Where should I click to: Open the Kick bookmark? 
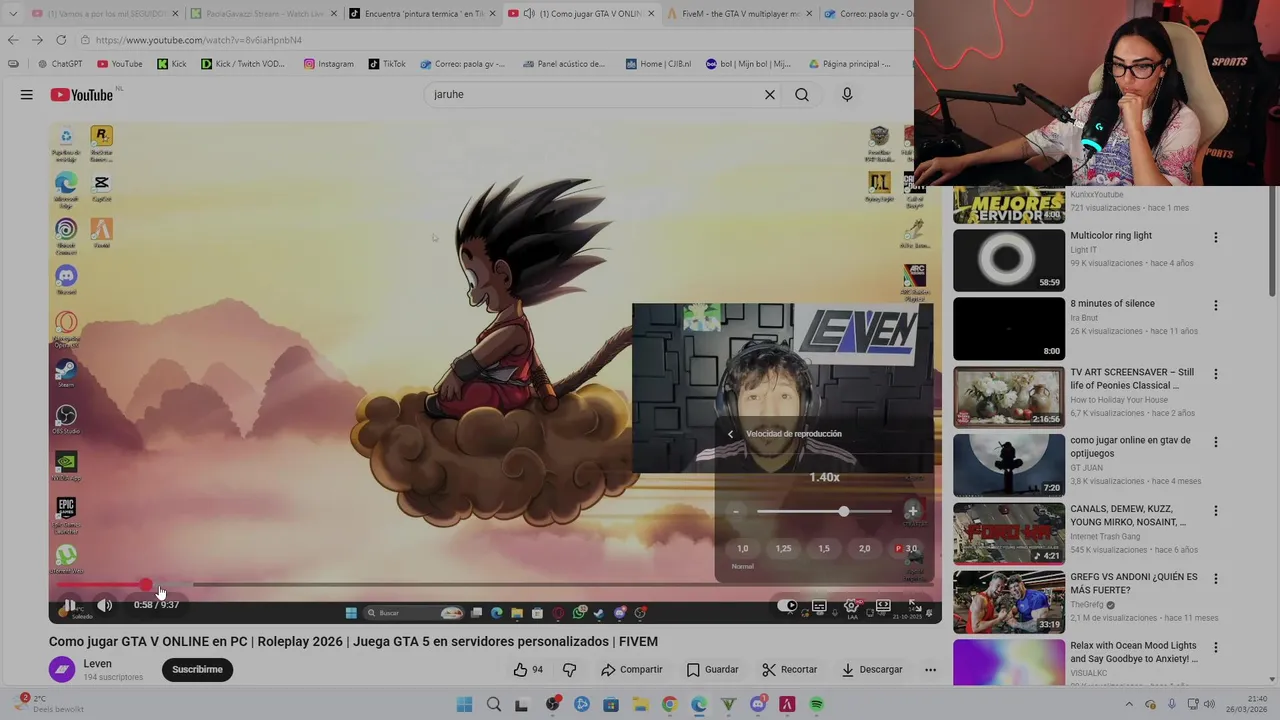172,64
